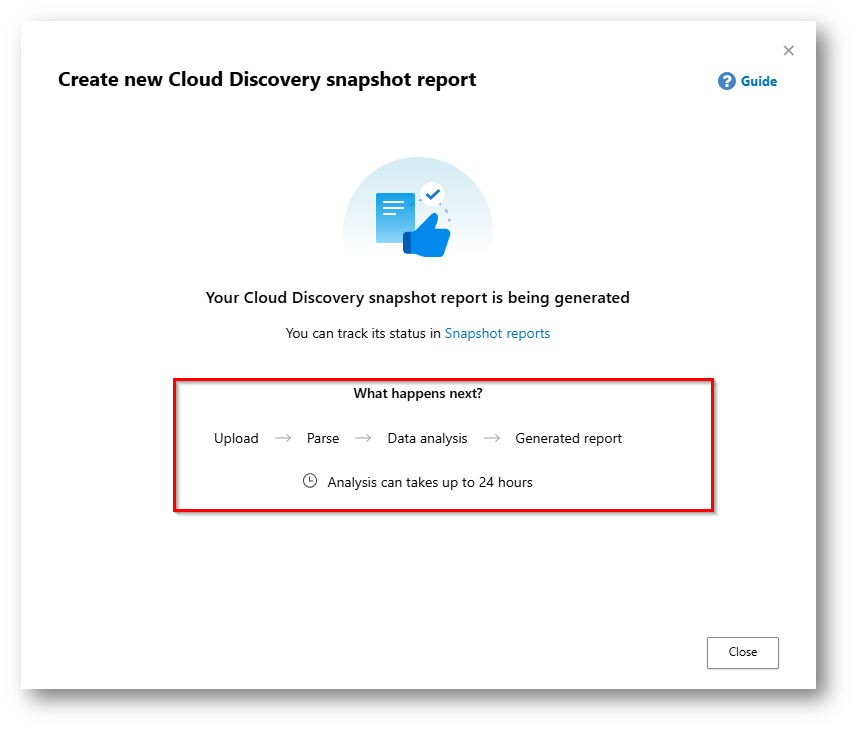Click the "snapshot report is being generated" message
The image size is (858, 731).
click(418, 297)
